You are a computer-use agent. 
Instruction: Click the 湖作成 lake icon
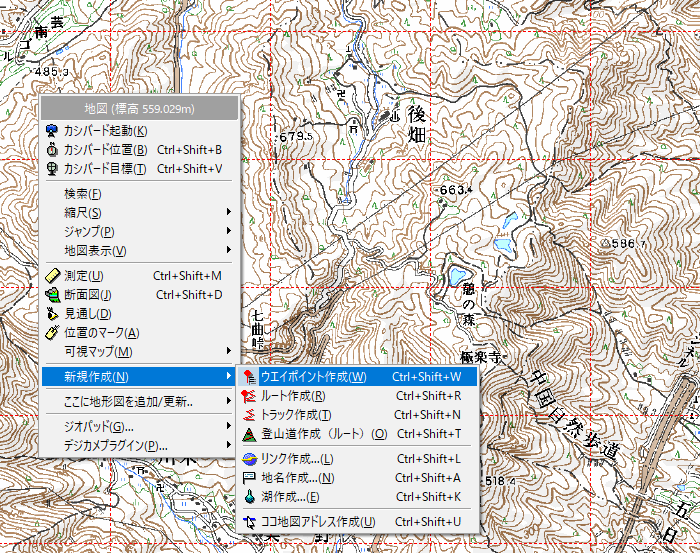pyautogui.click(x=249, y=497)
